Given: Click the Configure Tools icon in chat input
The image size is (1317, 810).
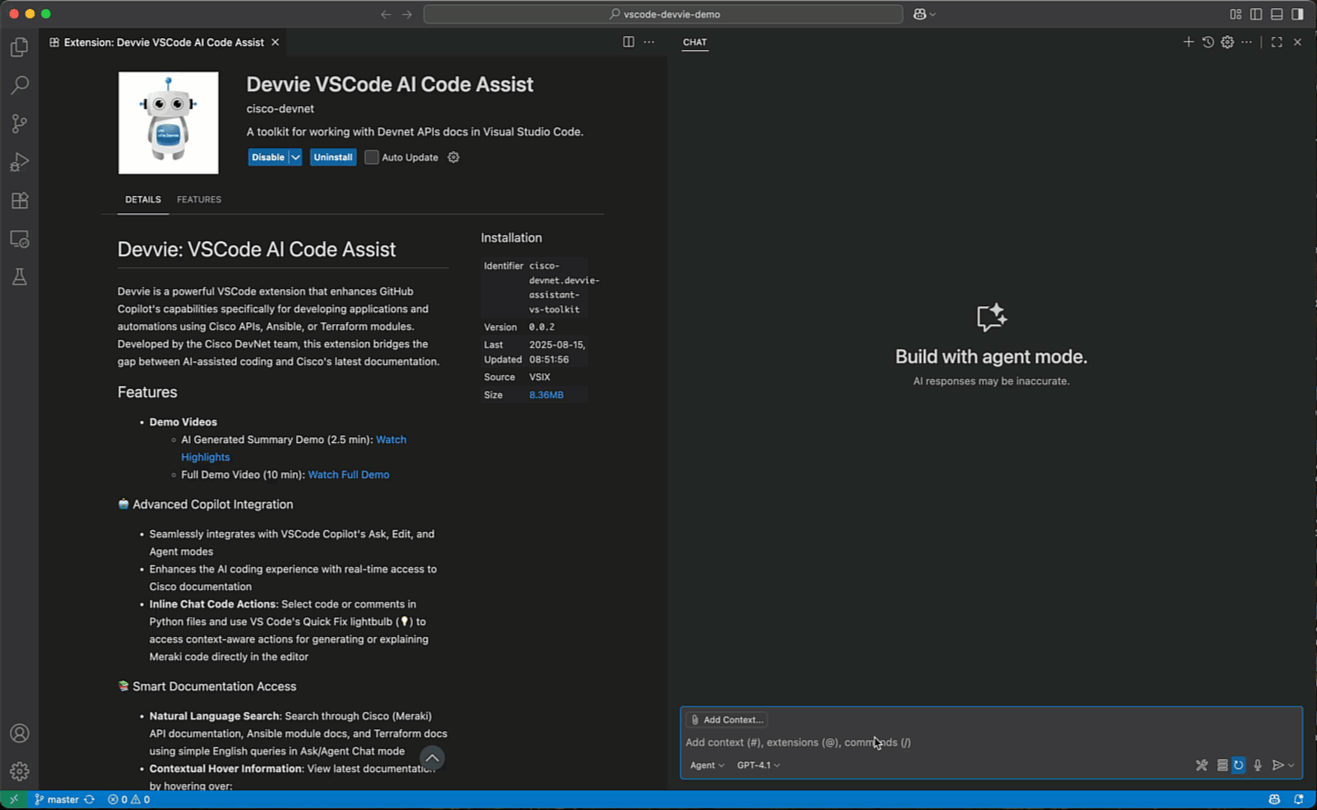Looking at the screenshot, I should tap(1202, 765).
